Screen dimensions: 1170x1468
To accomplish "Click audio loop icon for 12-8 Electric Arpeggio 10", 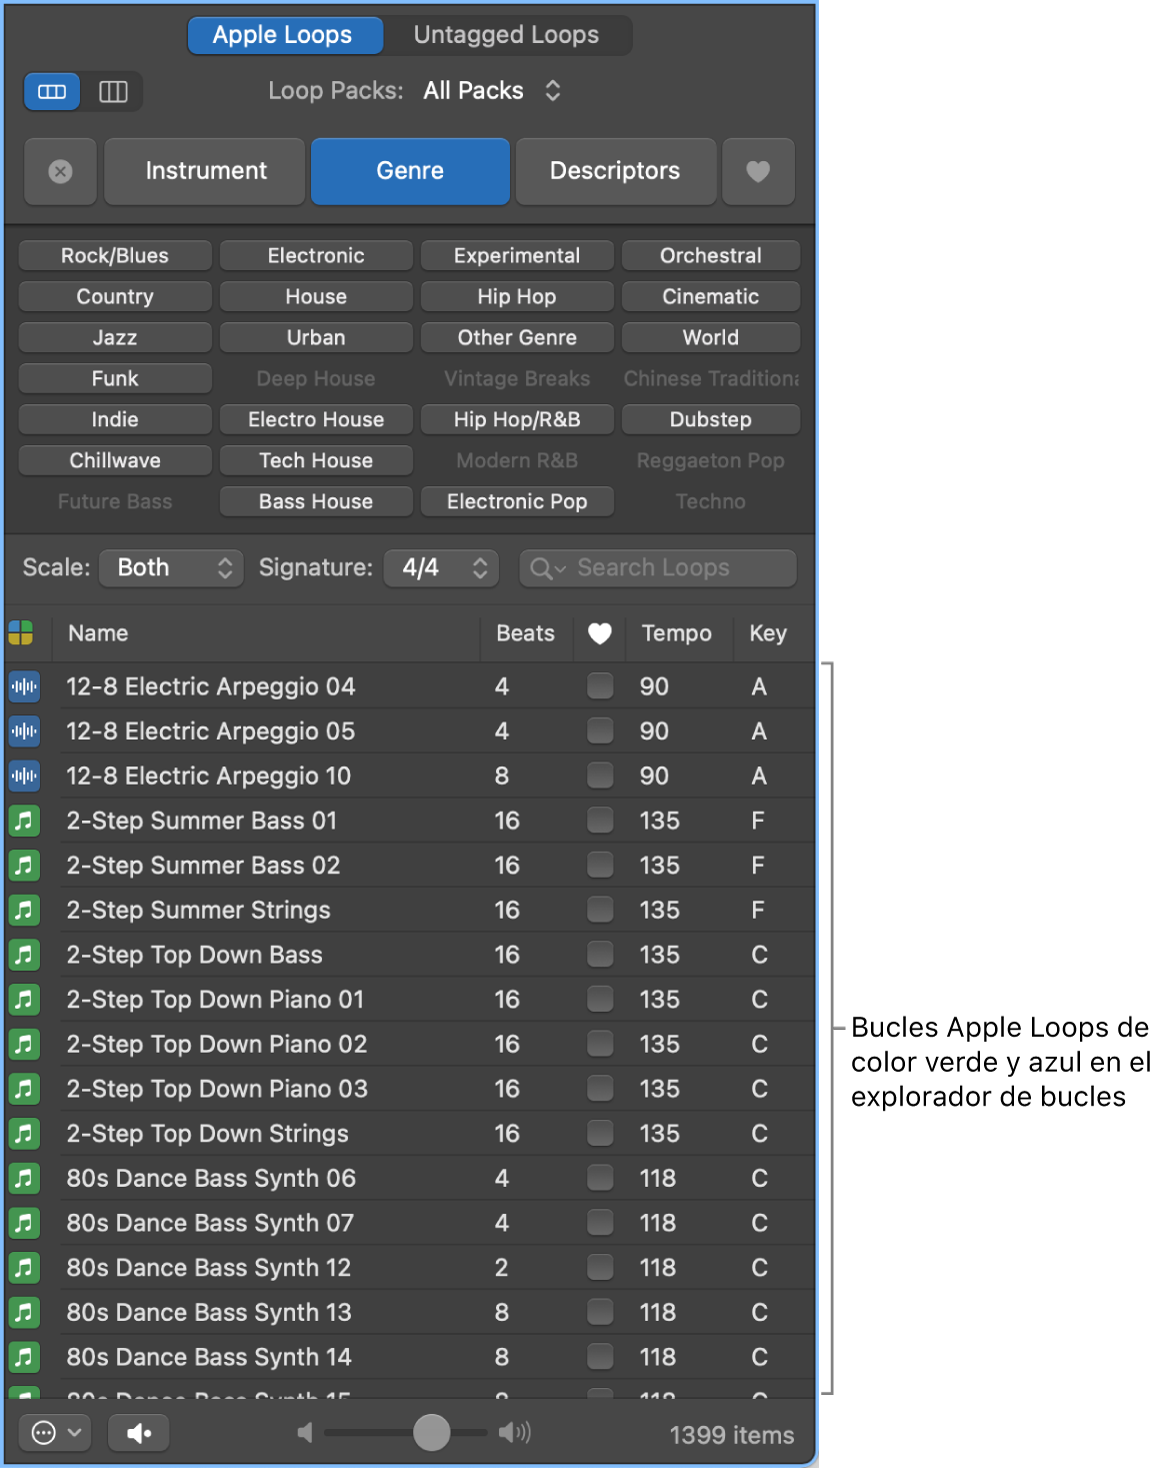I will pos(24,776).
